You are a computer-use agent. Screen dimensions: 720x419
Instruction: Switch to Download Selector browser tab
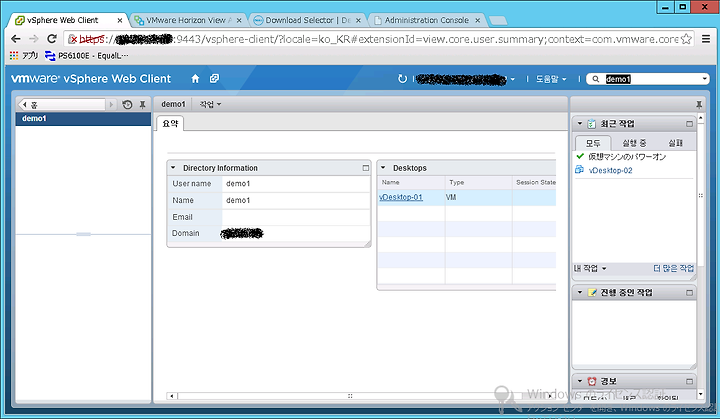click(x=308, y=20)
